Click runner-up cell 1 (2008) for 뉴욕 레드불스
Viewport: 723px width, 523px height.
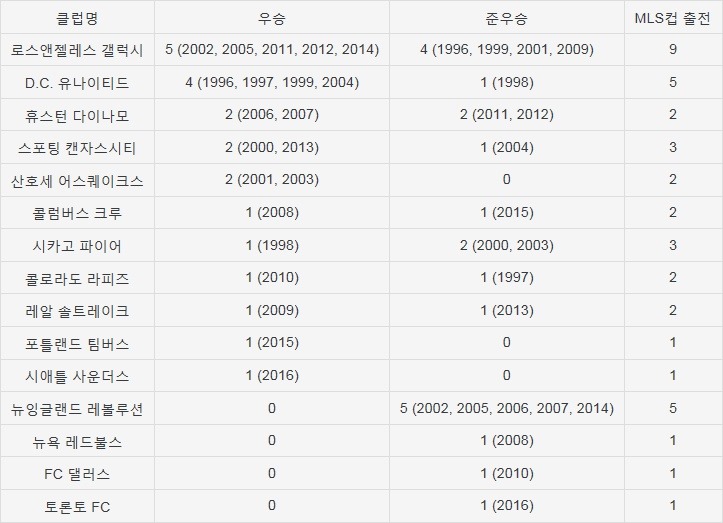click(x=506, y=441)
